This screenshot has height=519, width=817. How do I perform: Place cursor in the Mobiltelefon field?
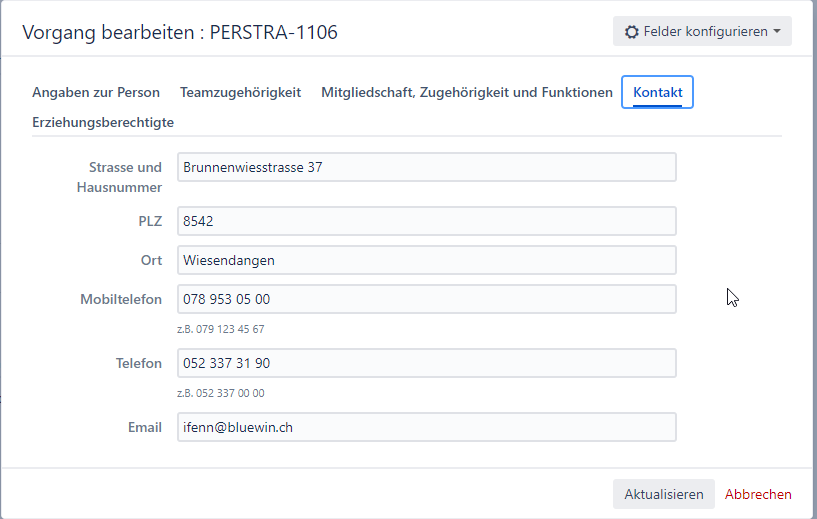[x=426, y=299]
